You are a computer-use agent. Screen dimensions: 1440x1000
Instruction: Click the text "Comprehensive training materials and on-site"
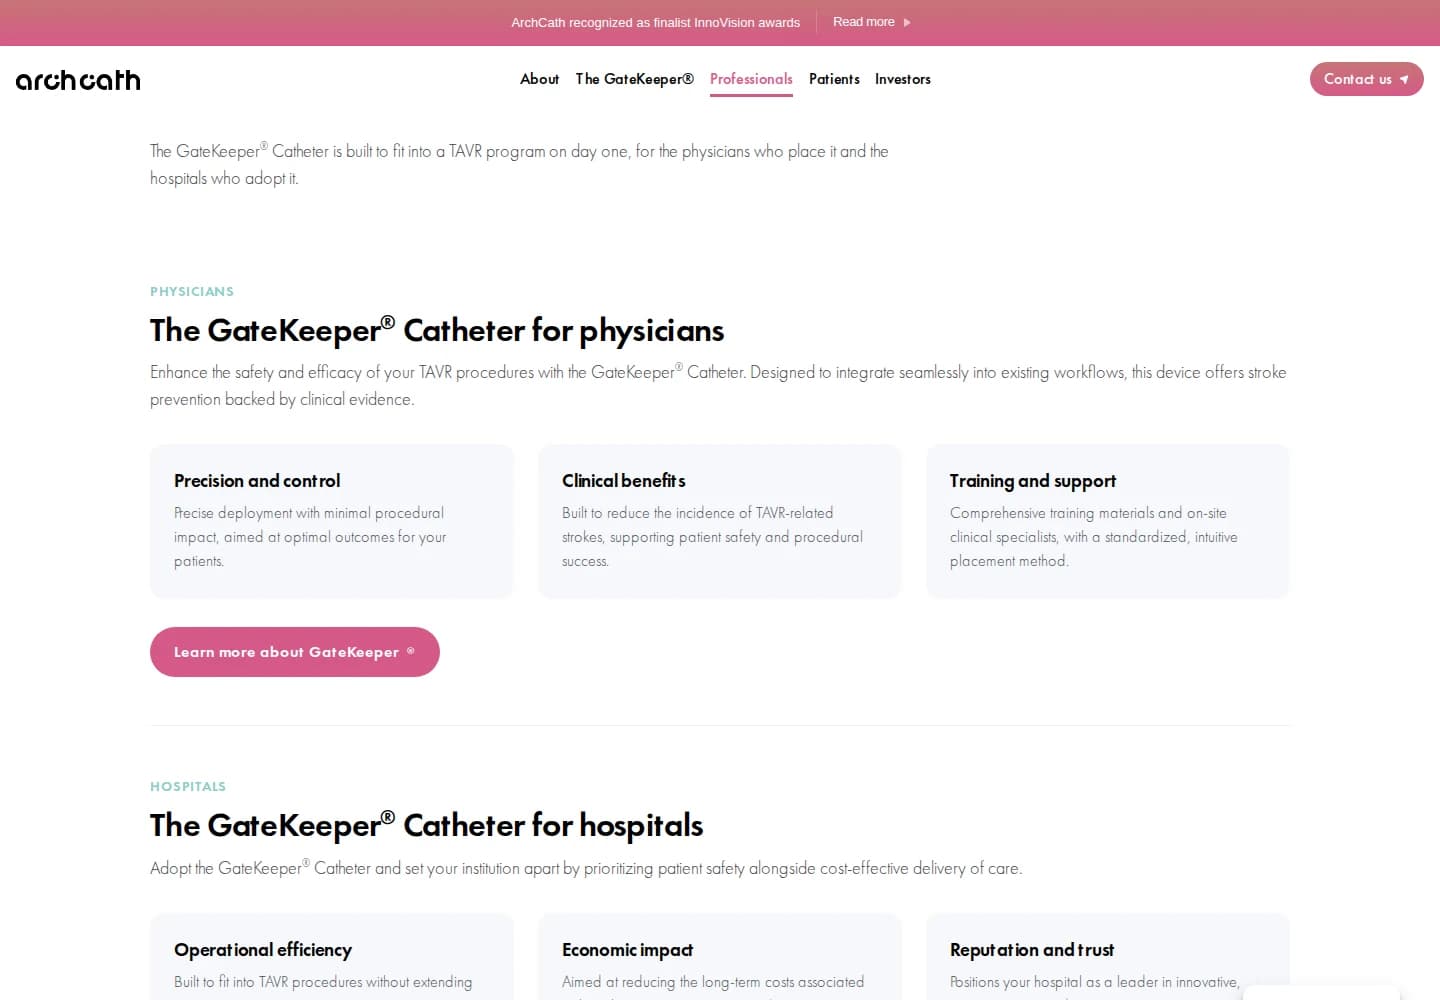[x=1088, y=513]
